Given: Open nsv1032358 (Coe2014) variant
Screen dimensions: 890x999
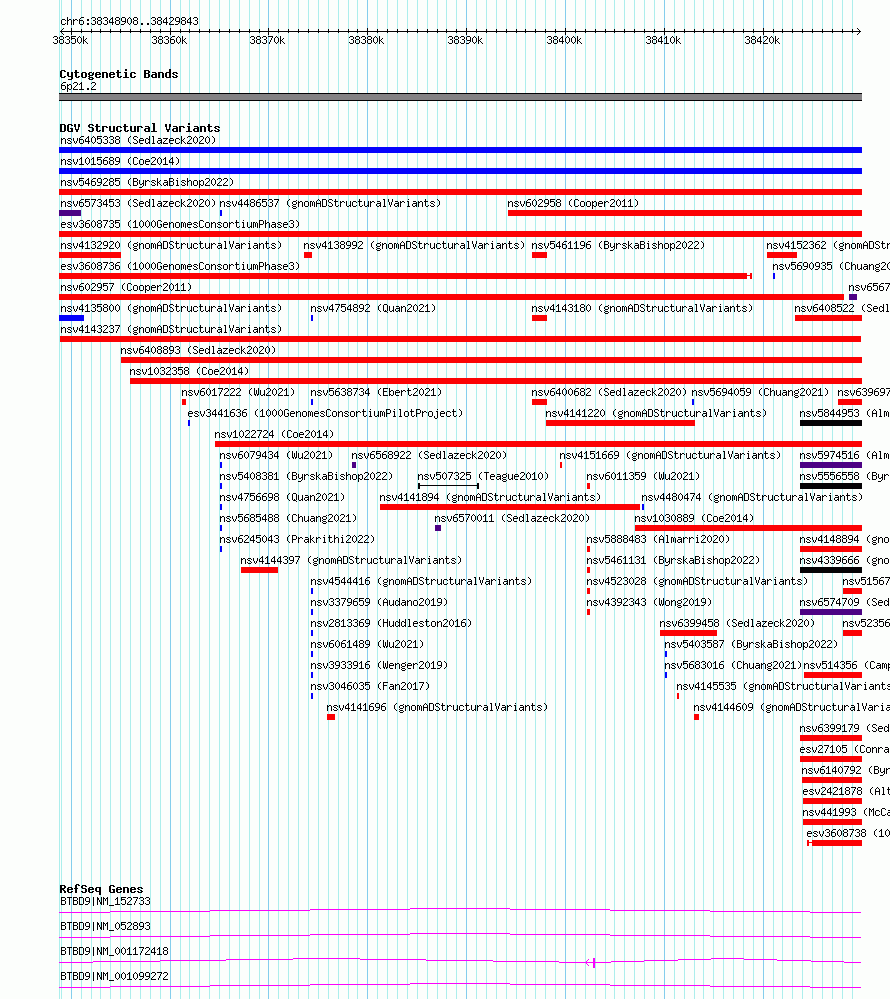Looking at the screenshot, I should tap(189, 371).
